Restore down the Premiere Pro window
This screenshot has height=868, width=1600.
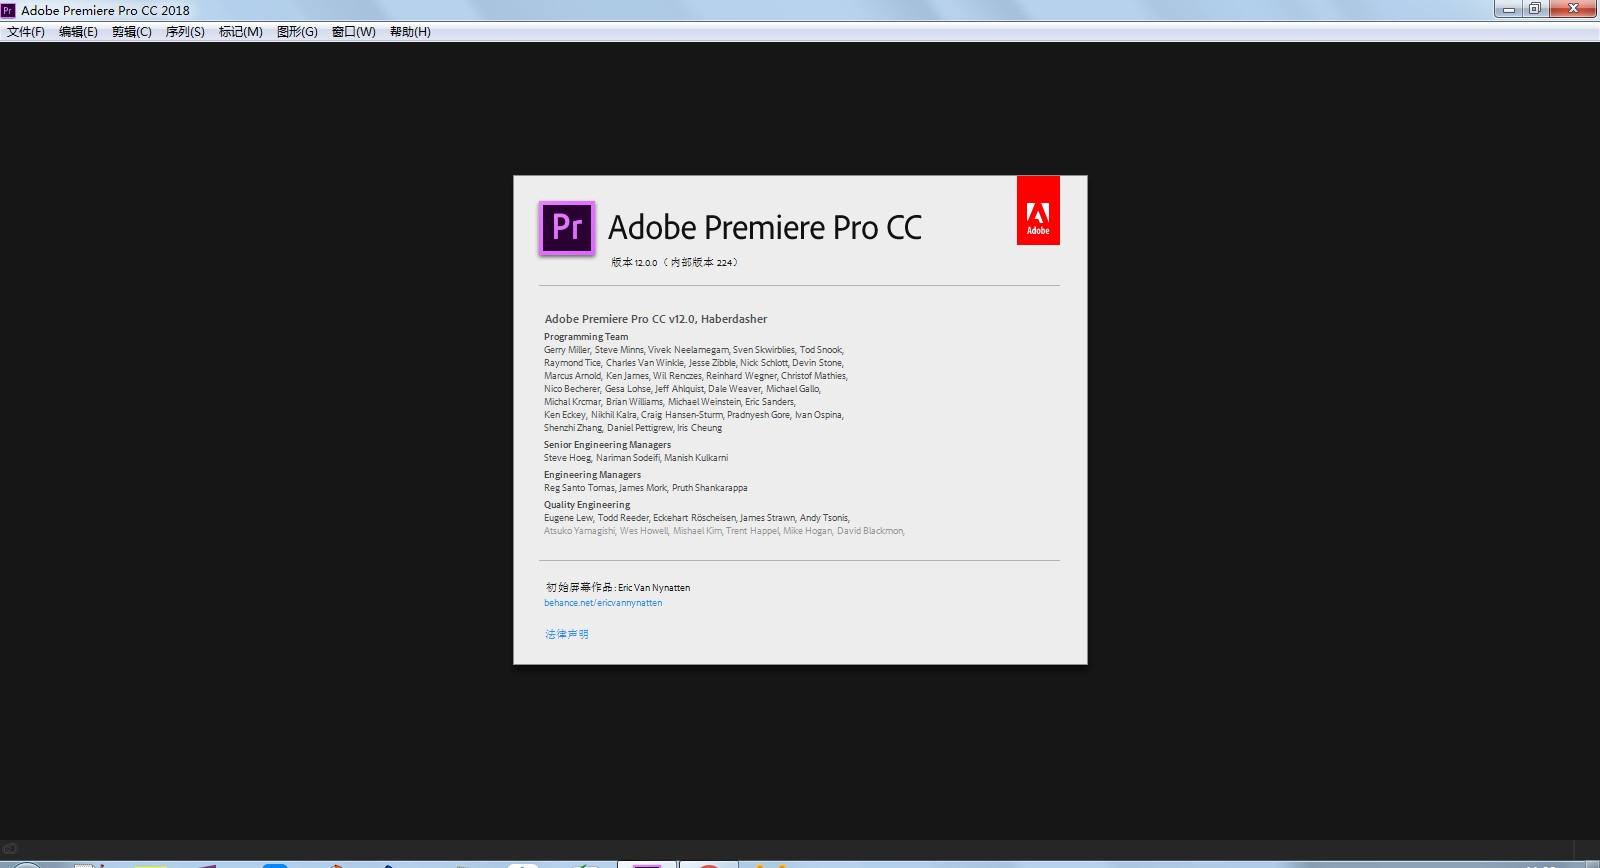[x=1535, y=9]
